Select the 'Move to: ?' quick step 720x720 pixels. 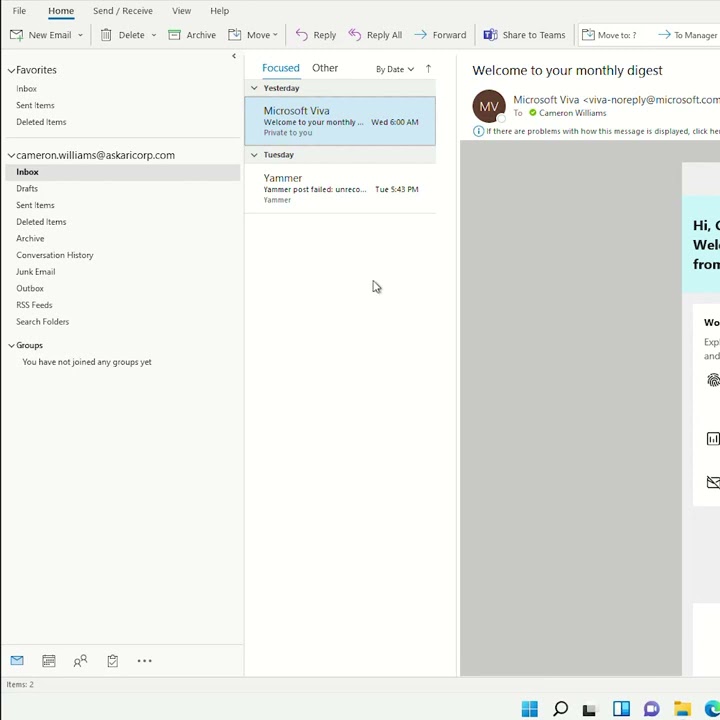pos(609,35)
